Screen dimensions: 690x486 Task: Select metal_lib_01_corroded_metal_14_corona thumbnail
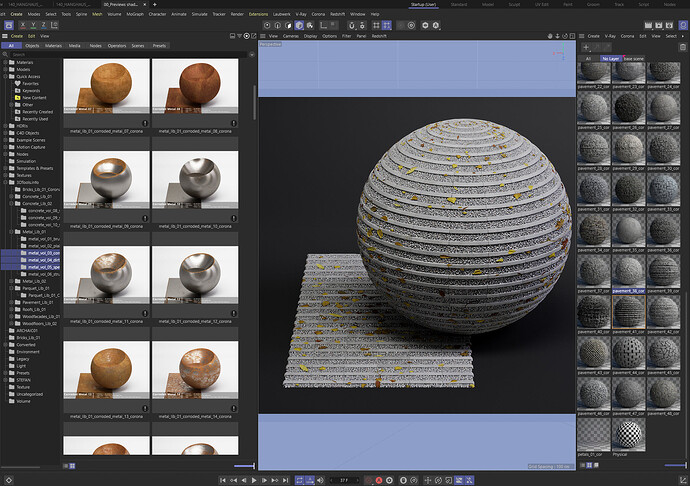(195, 370)
